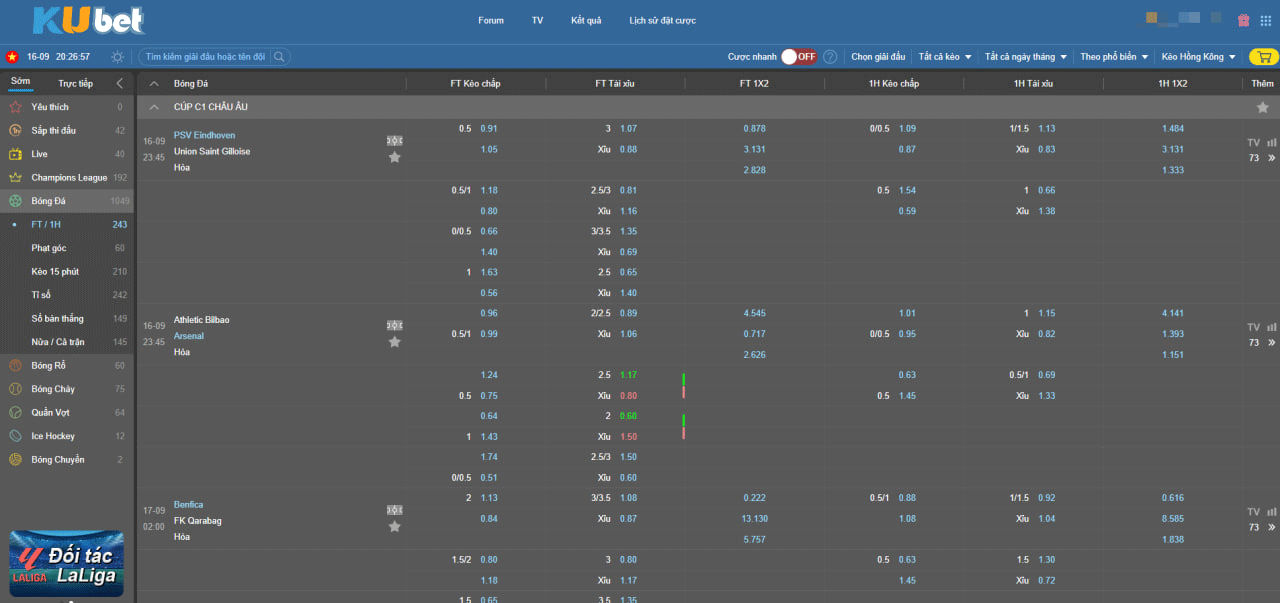Switch to the Trực tiếp tab
The width and height of the screenshot is (1280, 603).
click(75, 83)
